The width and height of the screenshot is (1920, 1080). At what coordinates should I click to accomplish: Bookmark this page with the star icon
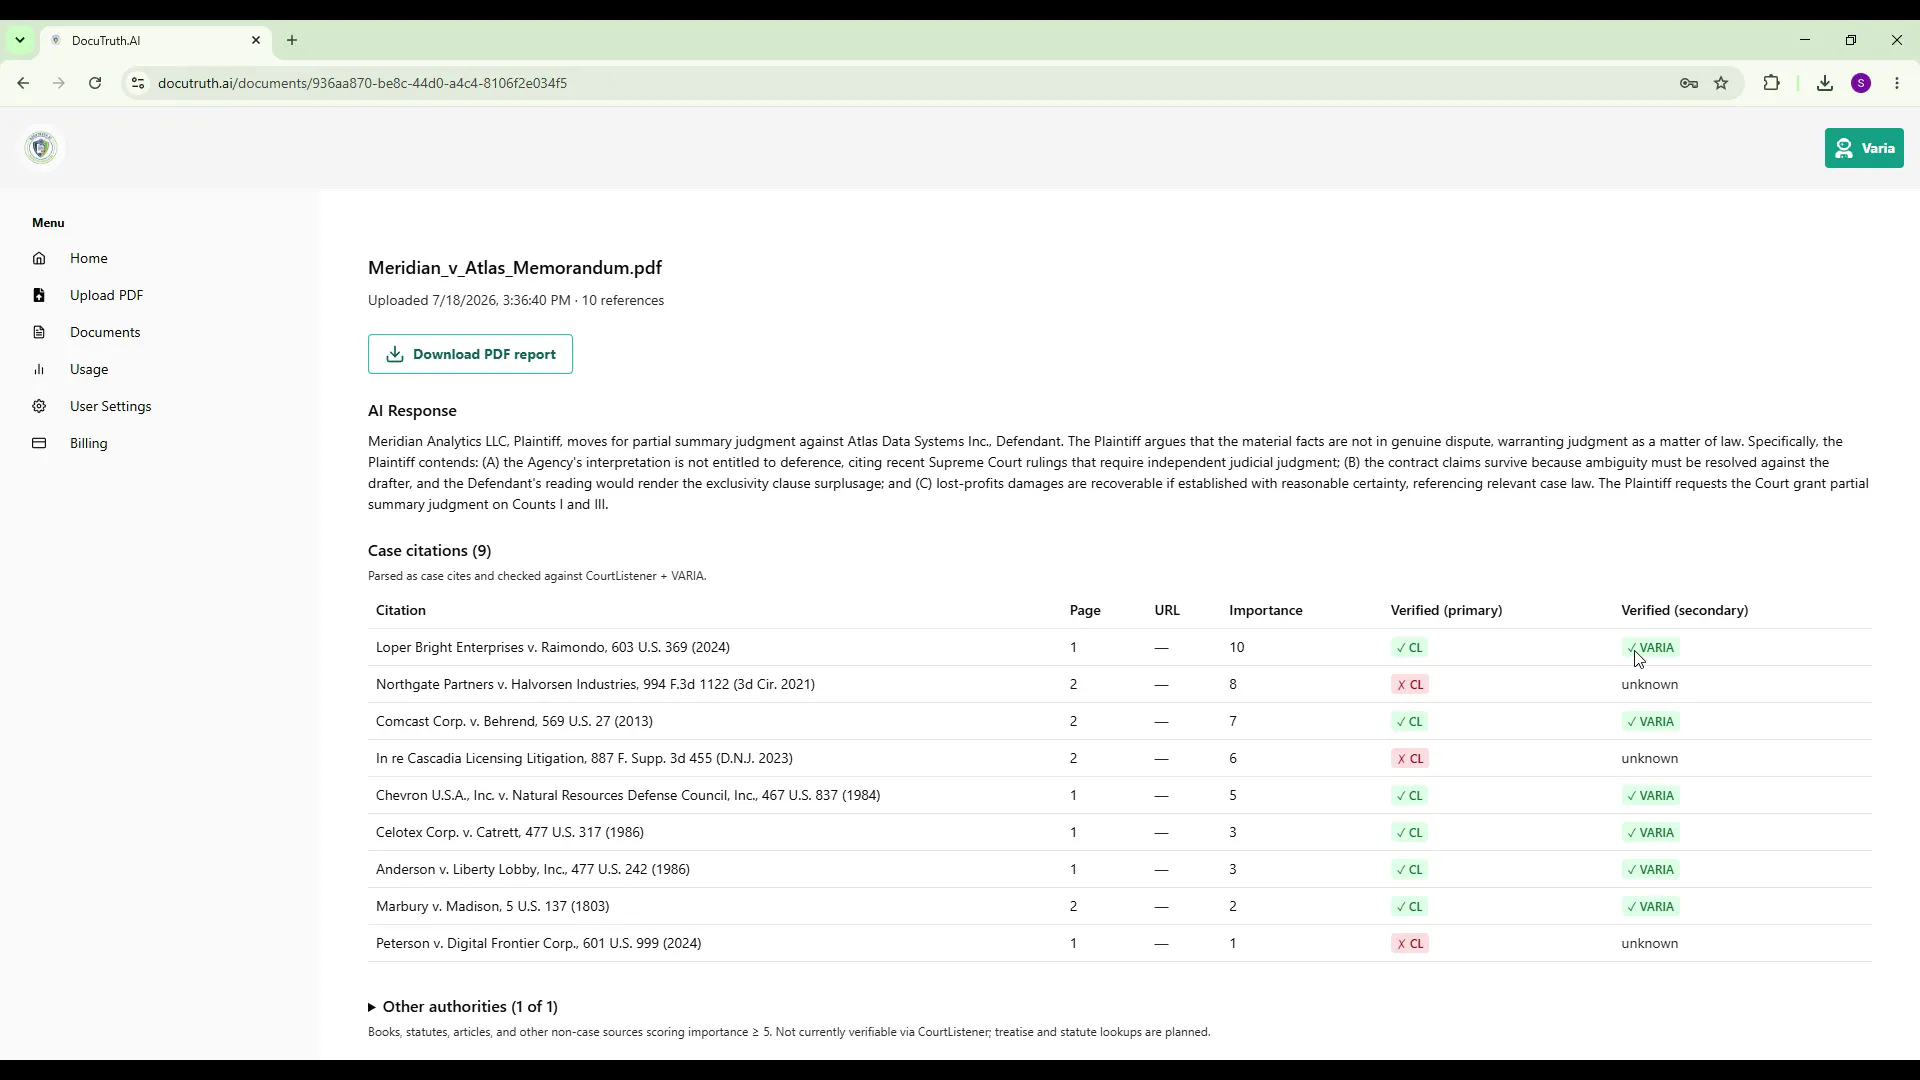[x=1721, y=83]
